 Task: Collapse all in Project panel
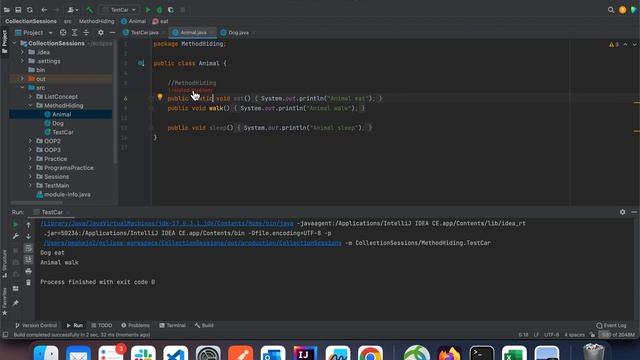point(86,33)
